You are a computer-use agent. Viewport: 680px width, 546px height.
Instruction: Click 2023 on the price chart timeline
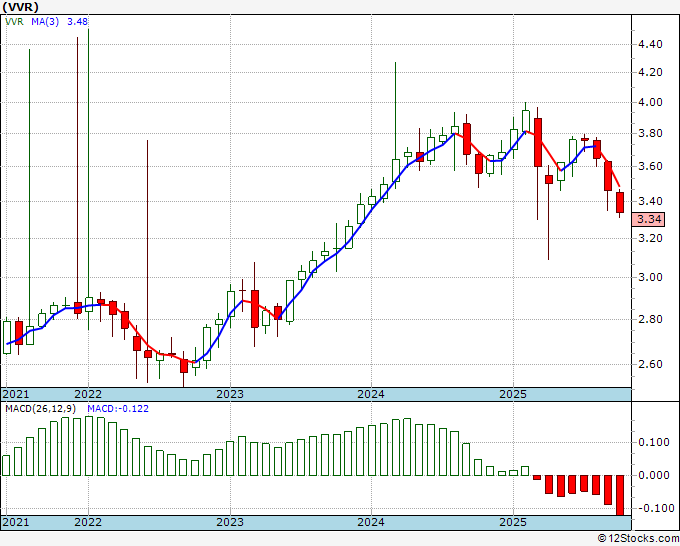tap(230, 394)
